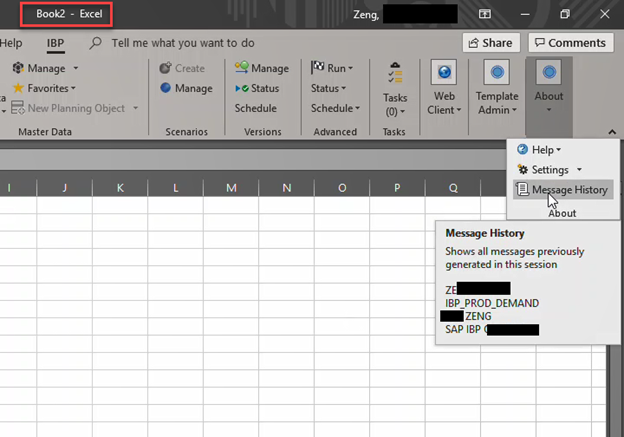624x437 pixels.
Task: Expand the Favorites dropdown arrow
Action: 73,88
